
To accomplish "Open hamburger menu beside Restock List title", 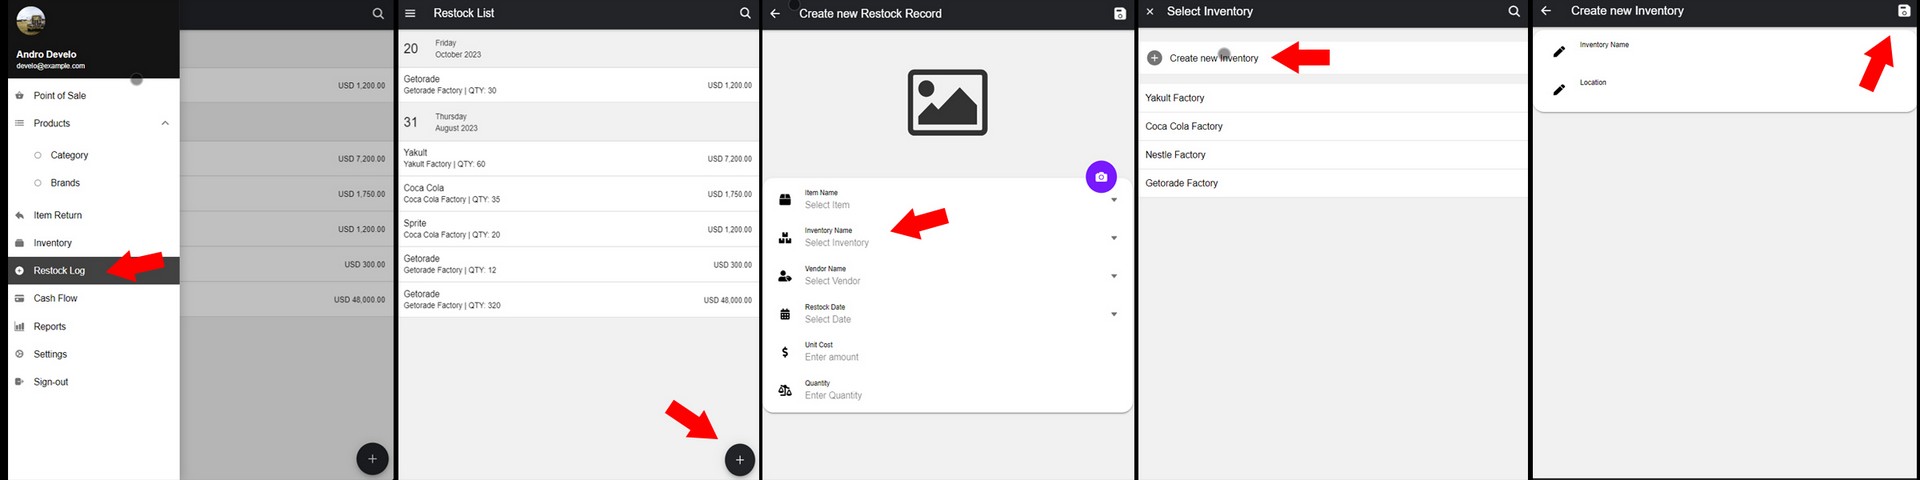I will (x=410, y=13).
